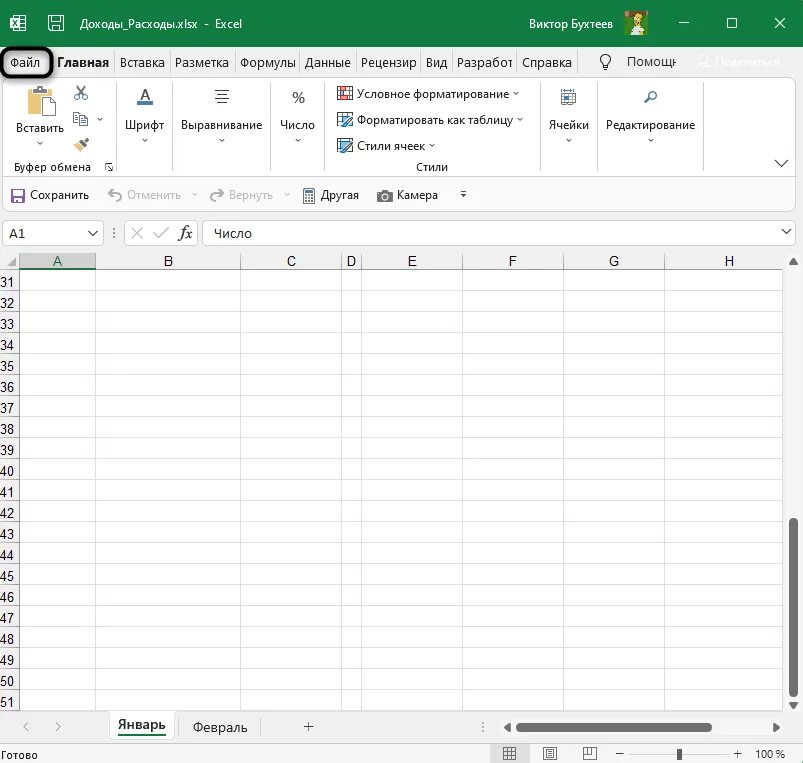The width and height of the screenshot is (803, 763).
Task: Switch to Page Layout view icon
Action: point(550,753)
